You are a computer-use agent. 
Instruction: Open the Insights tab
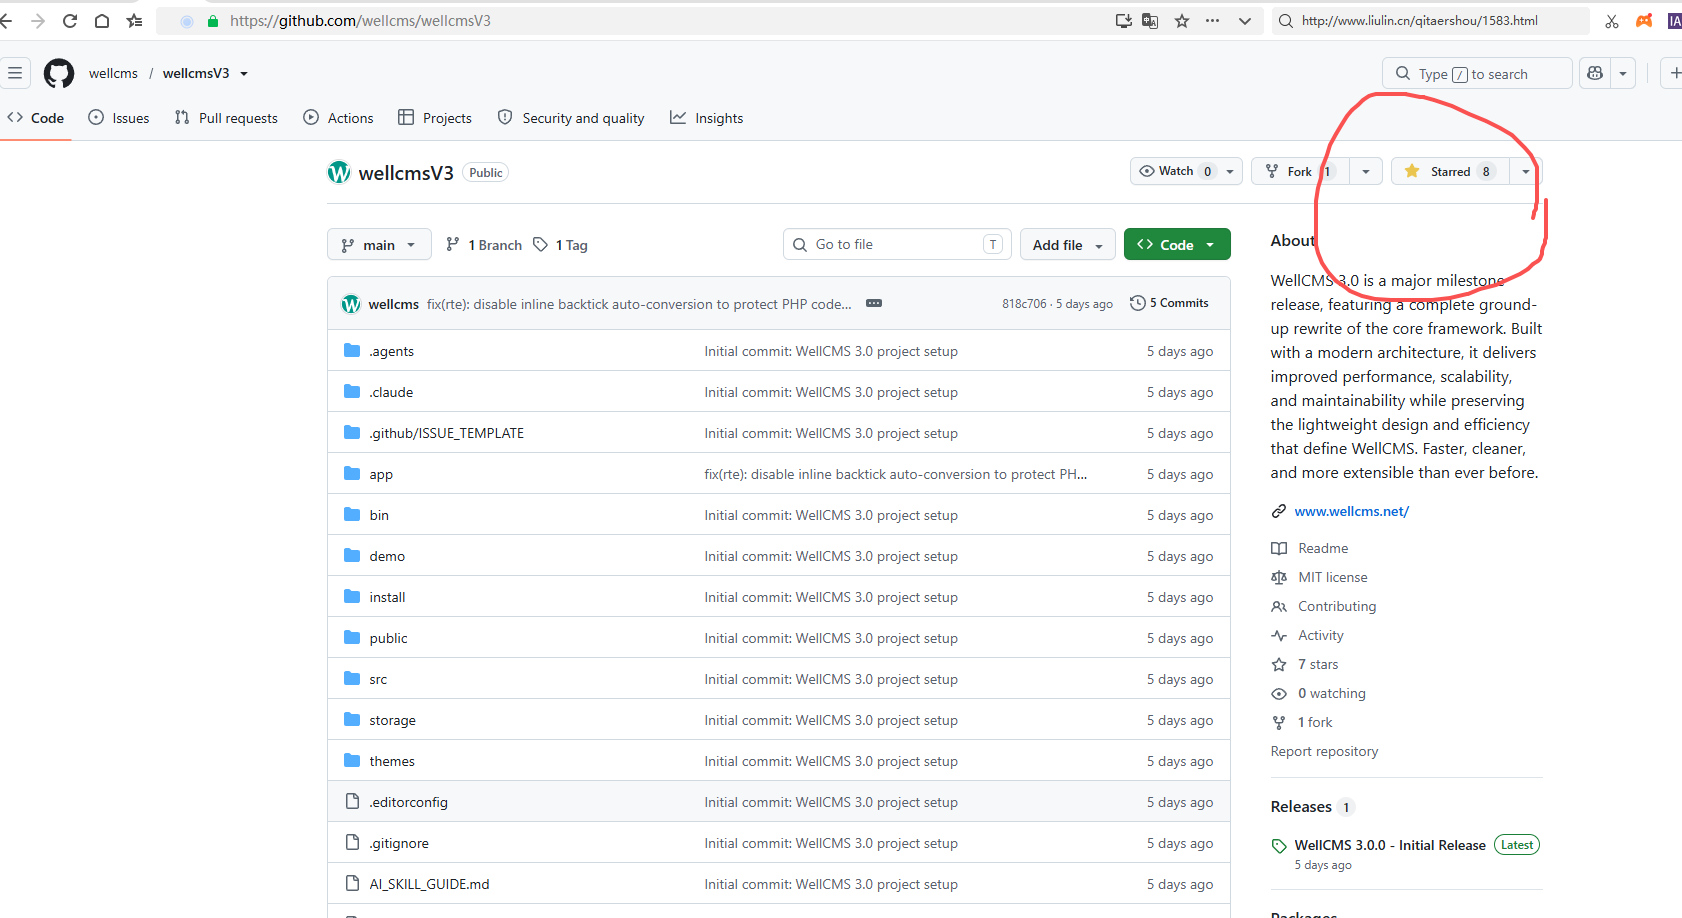point(707,118)
